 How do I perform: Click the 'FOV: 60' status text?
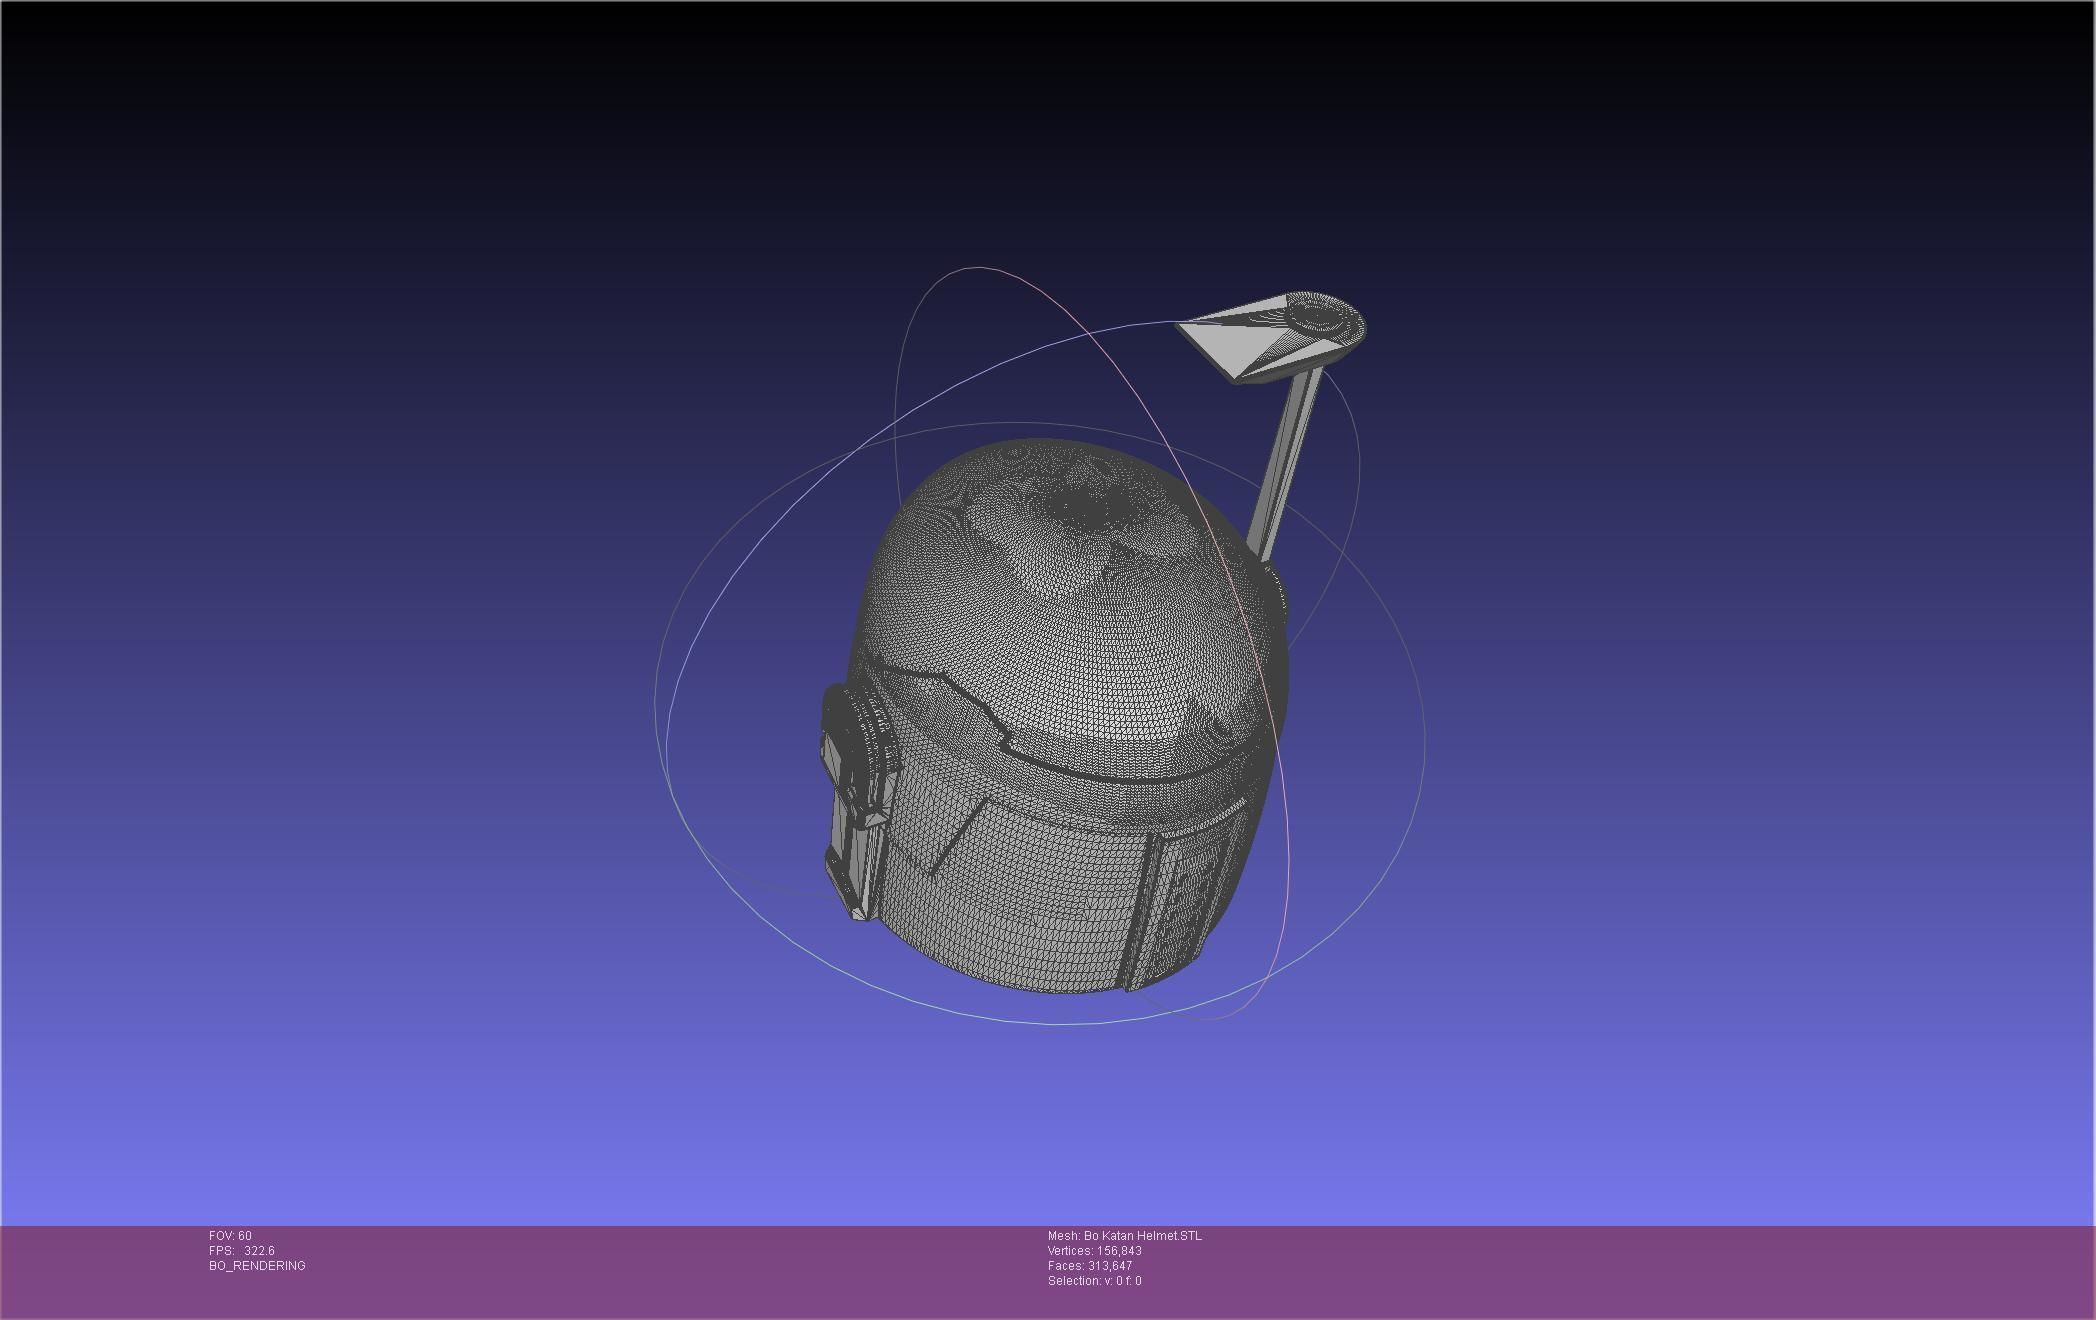click(230, 1236)
